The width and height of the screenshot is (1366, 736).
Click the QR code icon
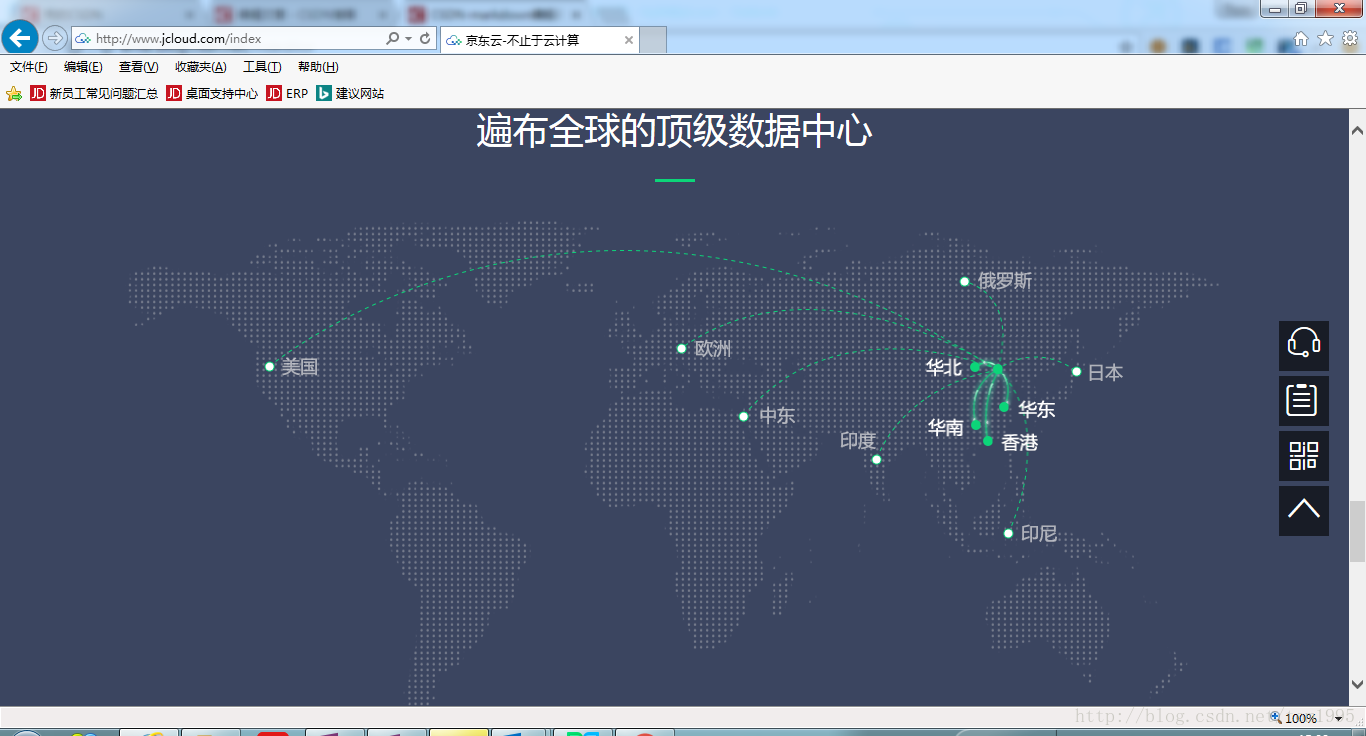pos(1304,456)
